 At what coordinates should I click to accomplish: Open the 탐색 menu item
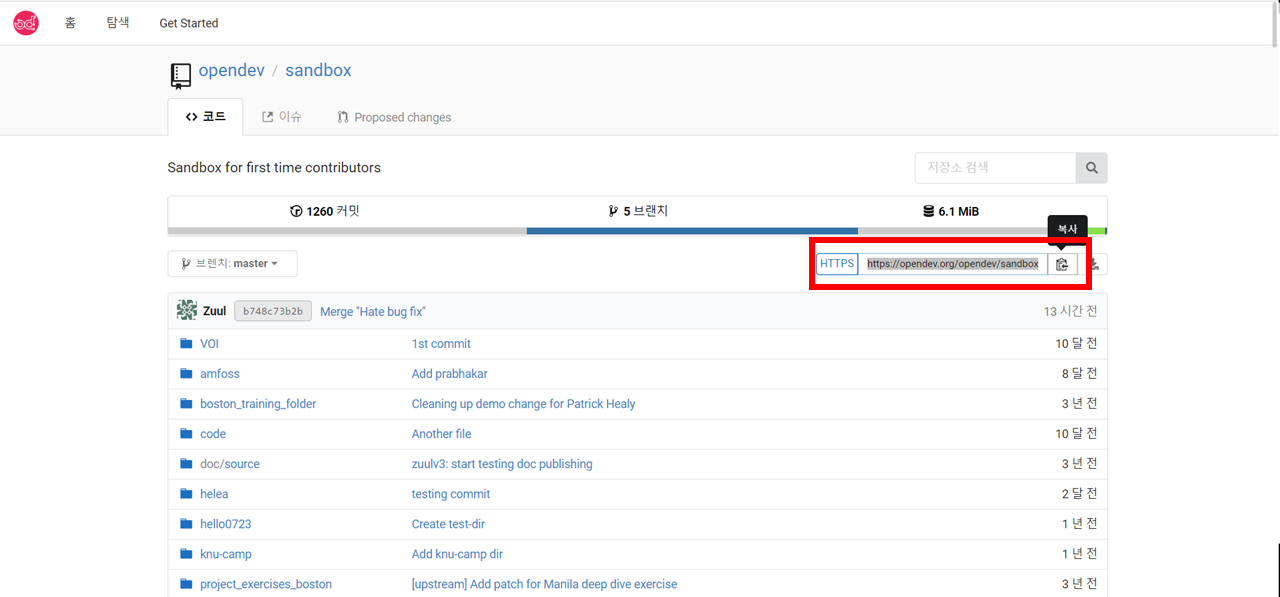coord(118,23)
